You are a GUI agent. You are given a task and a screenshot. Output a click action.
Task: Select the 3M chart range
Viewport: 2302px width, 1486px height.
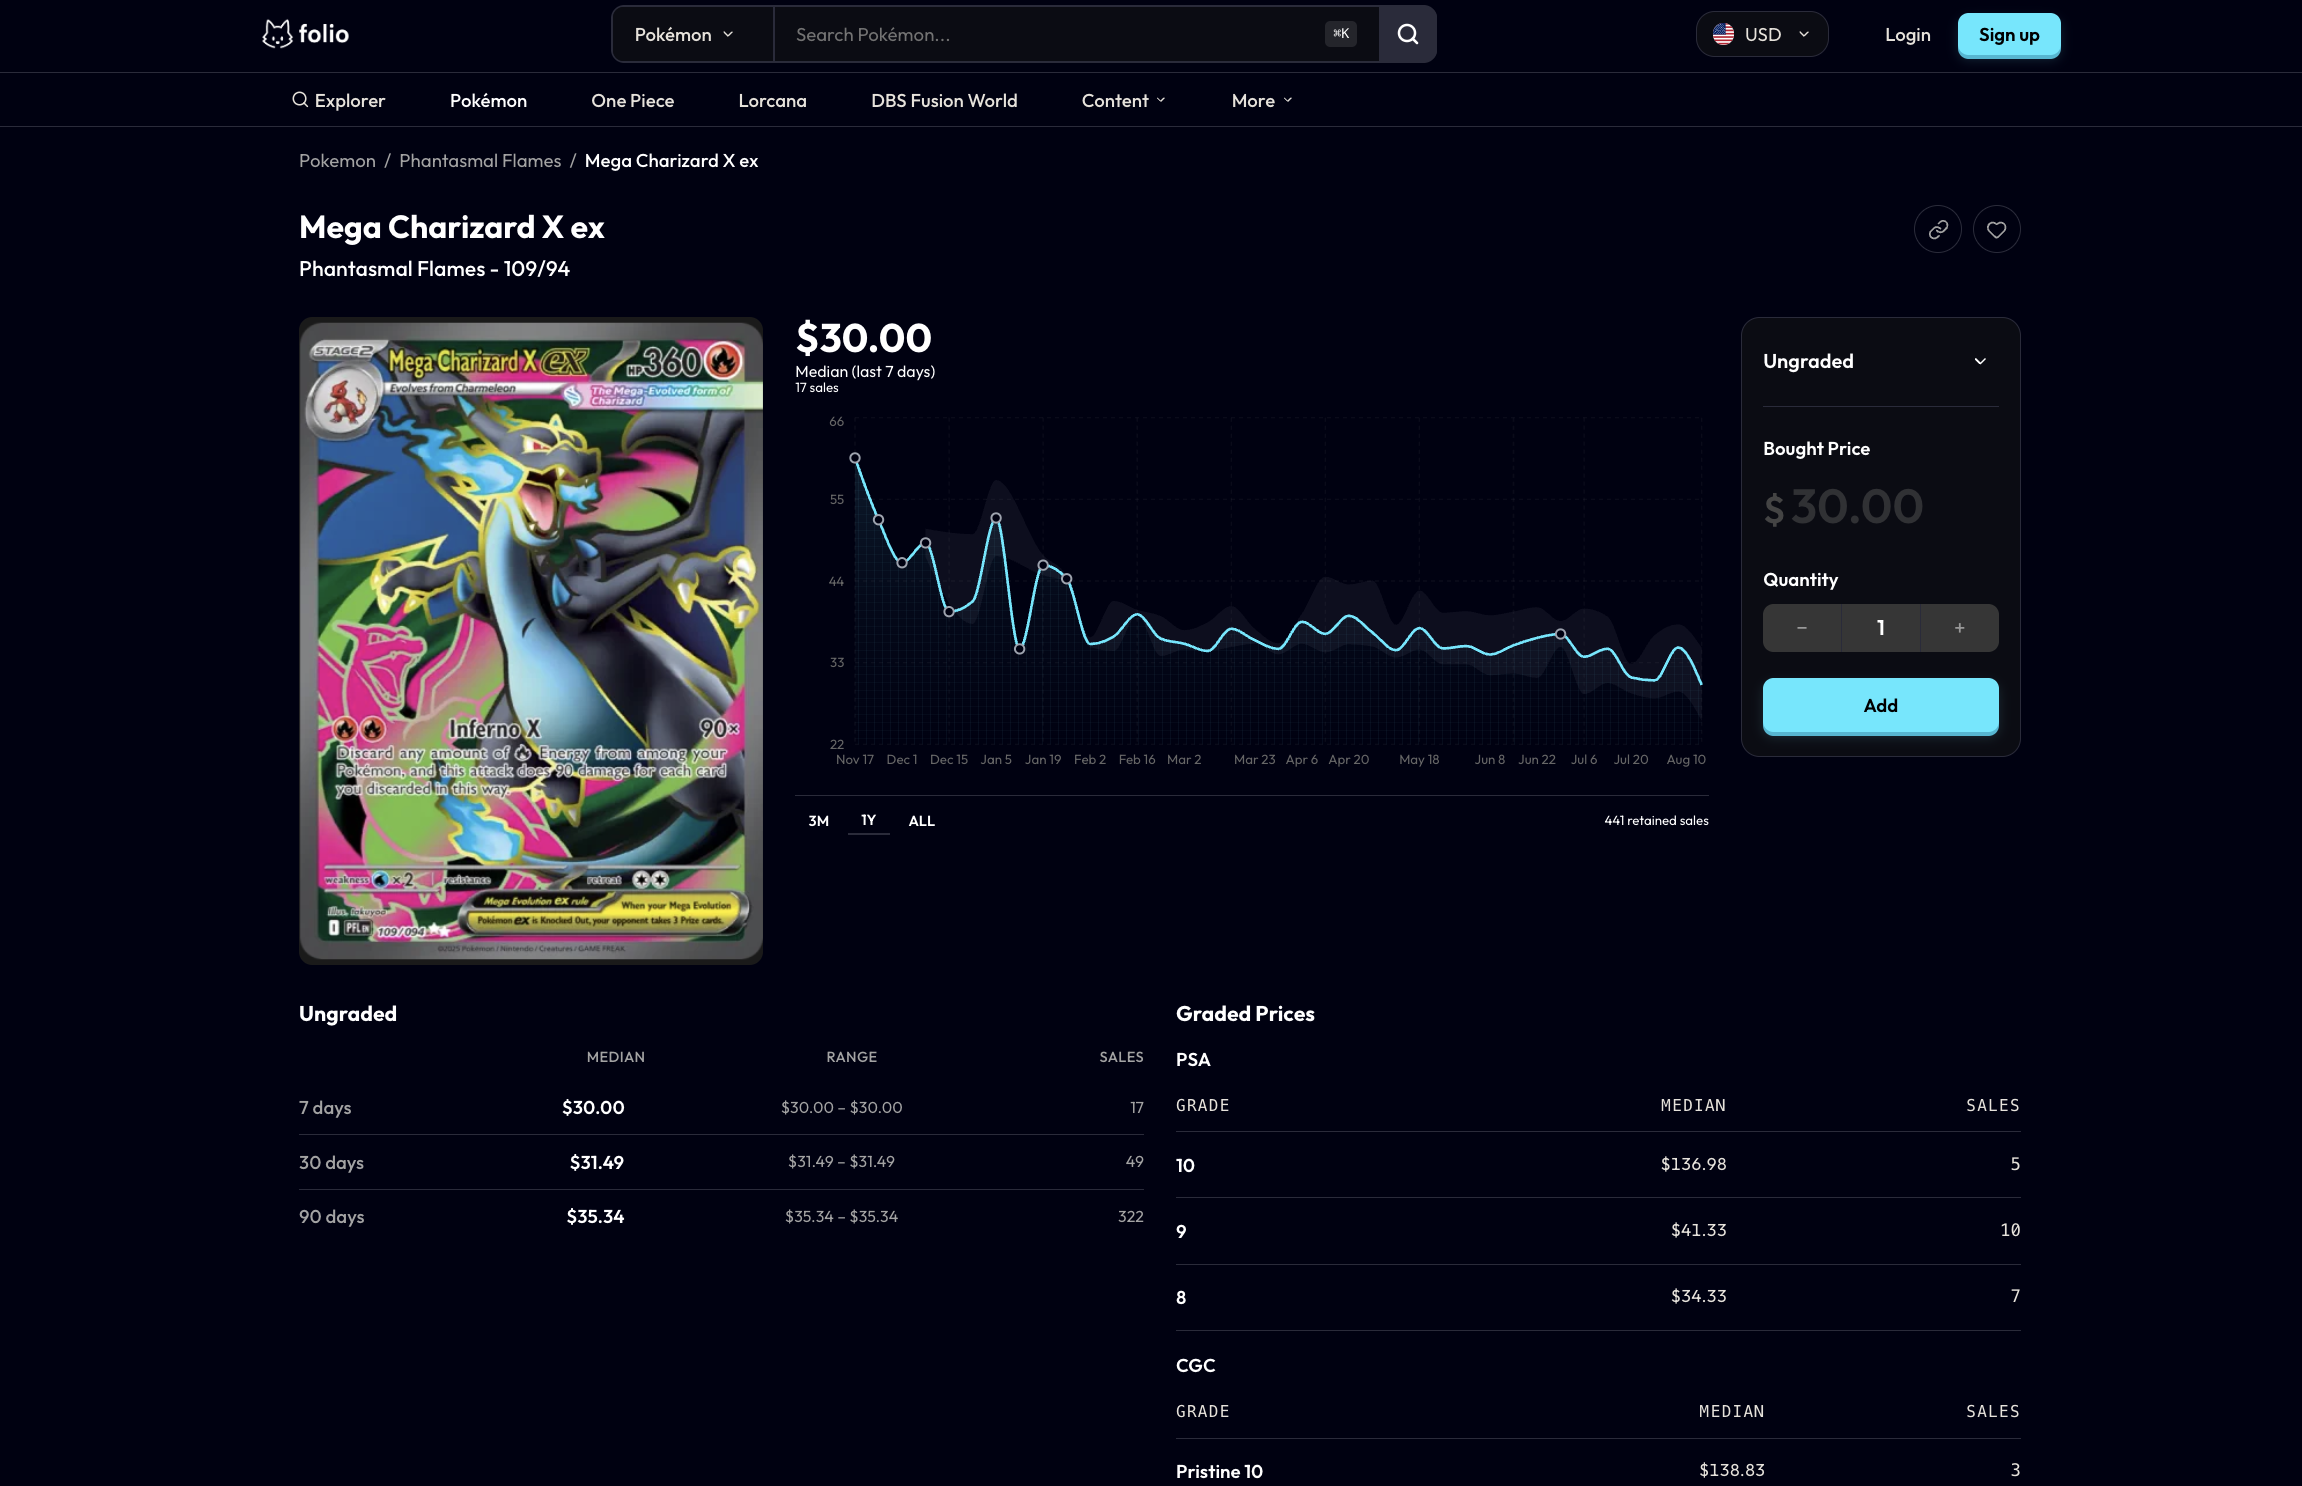coord(818,821)
